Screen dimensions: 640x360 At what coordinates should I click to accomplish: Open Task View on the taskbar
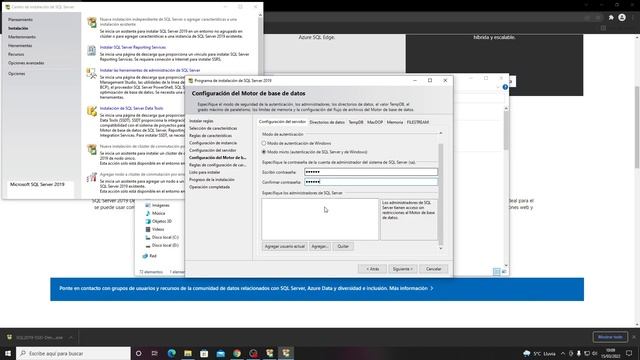pyautogui.click(x=155, y=353)
